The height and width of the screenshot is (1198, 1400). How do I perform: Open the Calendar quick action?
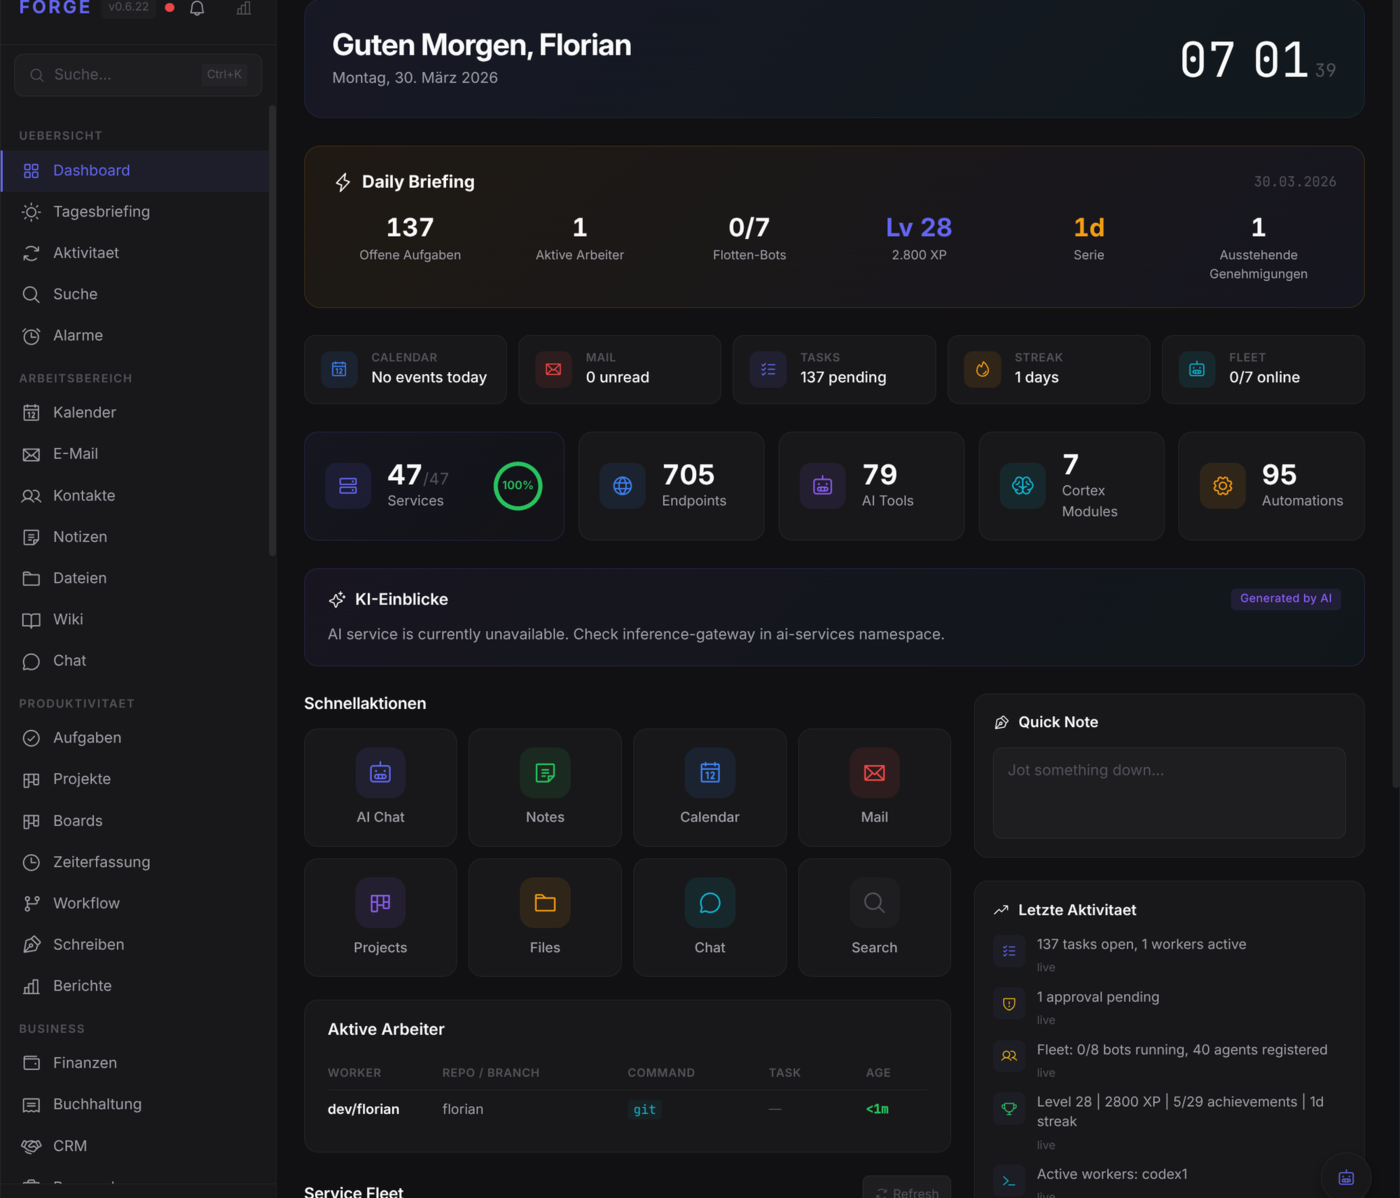point(709,787)
